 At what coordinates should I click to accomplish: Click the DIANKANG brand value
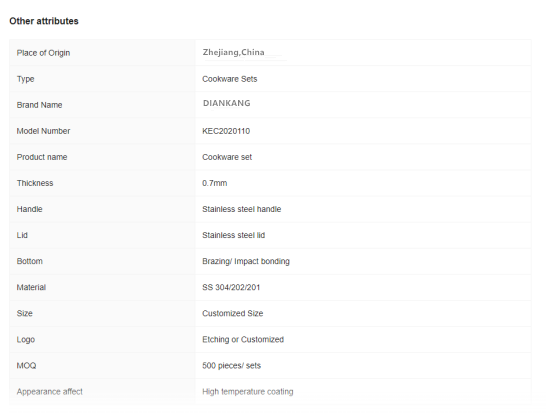point(226,103)
